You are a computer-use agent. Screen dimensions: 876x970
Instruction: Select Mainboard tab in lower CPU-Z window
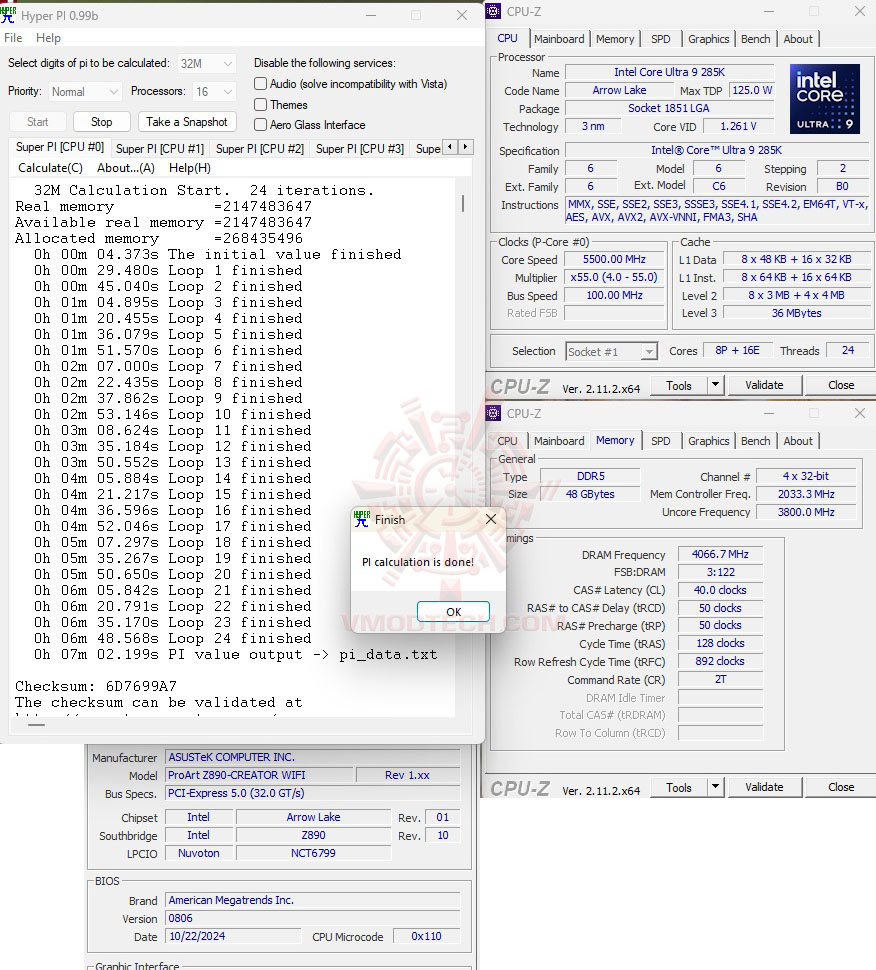pos(559,441)
